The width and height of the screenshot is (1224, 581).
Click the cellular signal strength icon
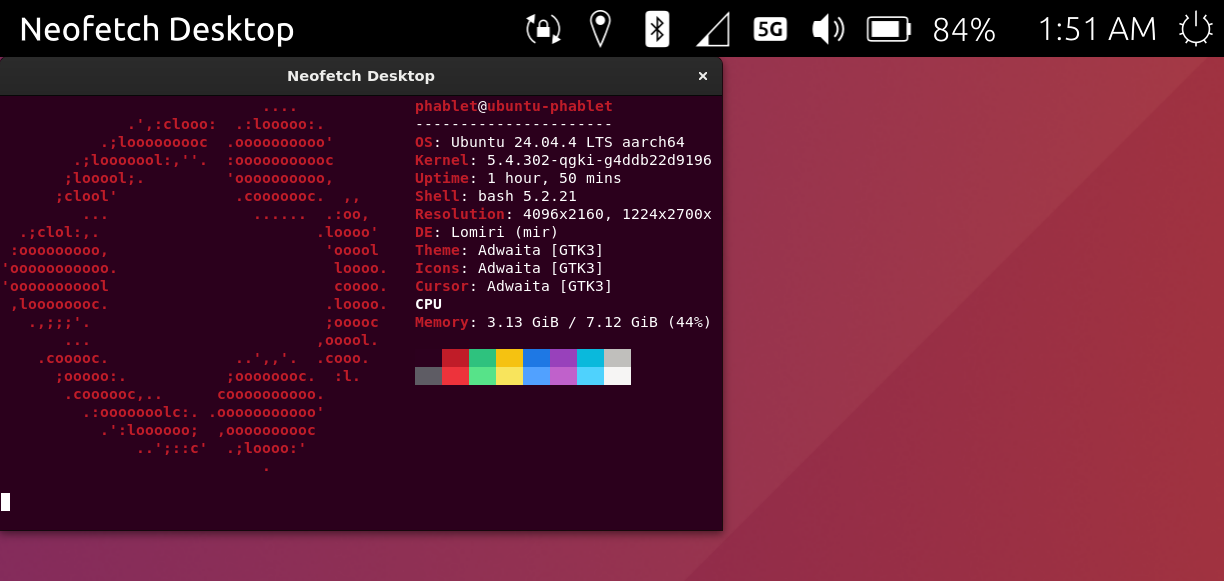pyautogui.click(x=713, y=29)
